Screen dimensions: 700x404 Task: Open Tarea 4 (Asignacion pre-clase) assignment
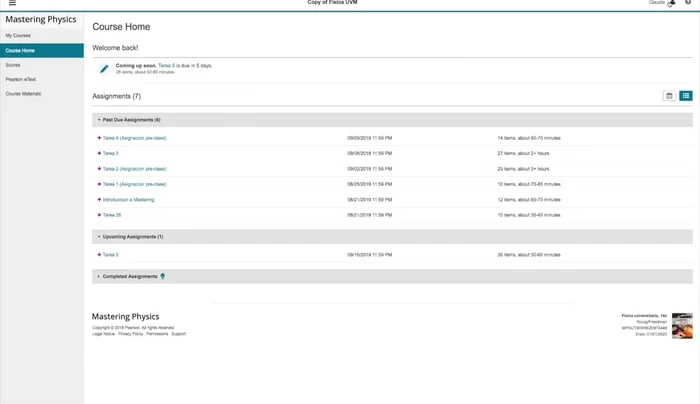[x=134, y=137]
